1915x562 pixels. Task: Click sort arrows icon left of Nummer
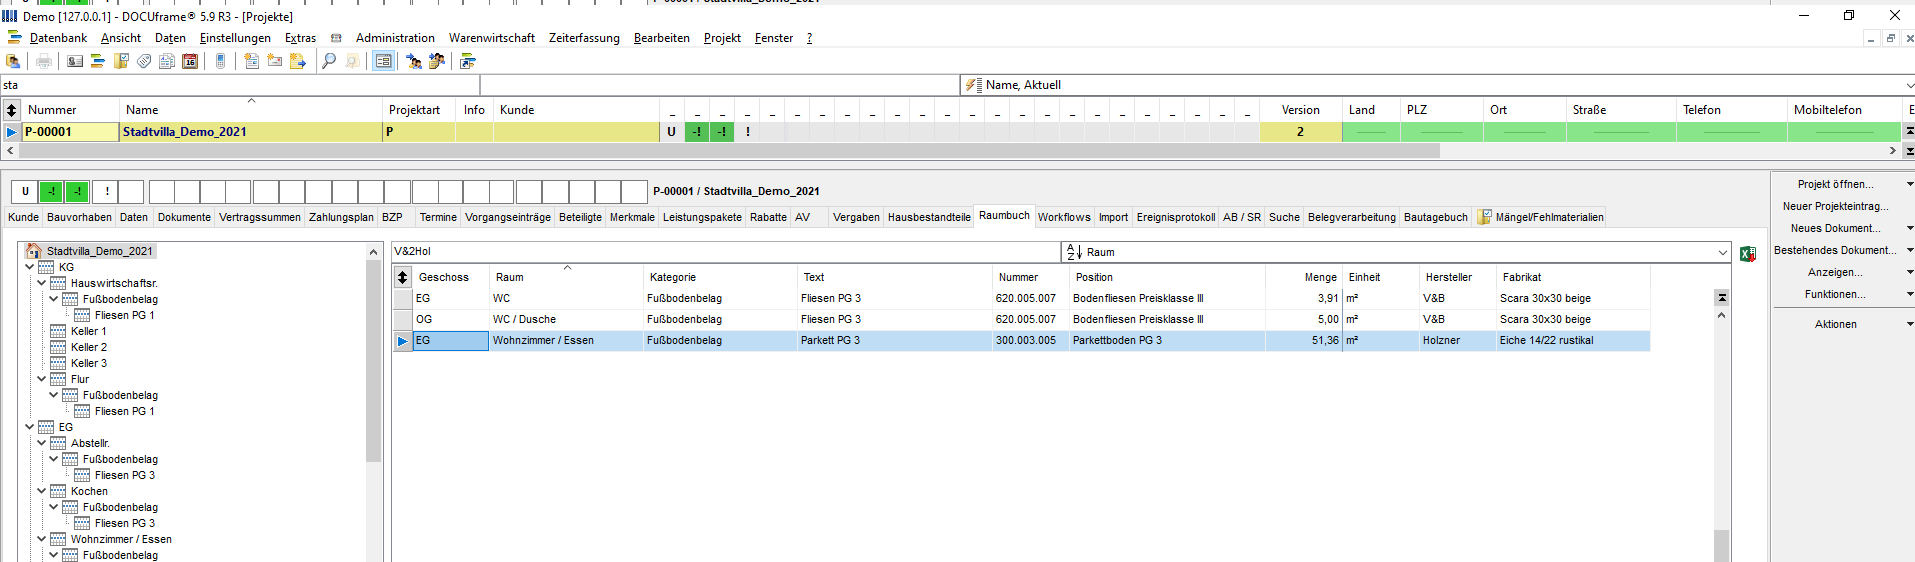click(x=11, y=109)
